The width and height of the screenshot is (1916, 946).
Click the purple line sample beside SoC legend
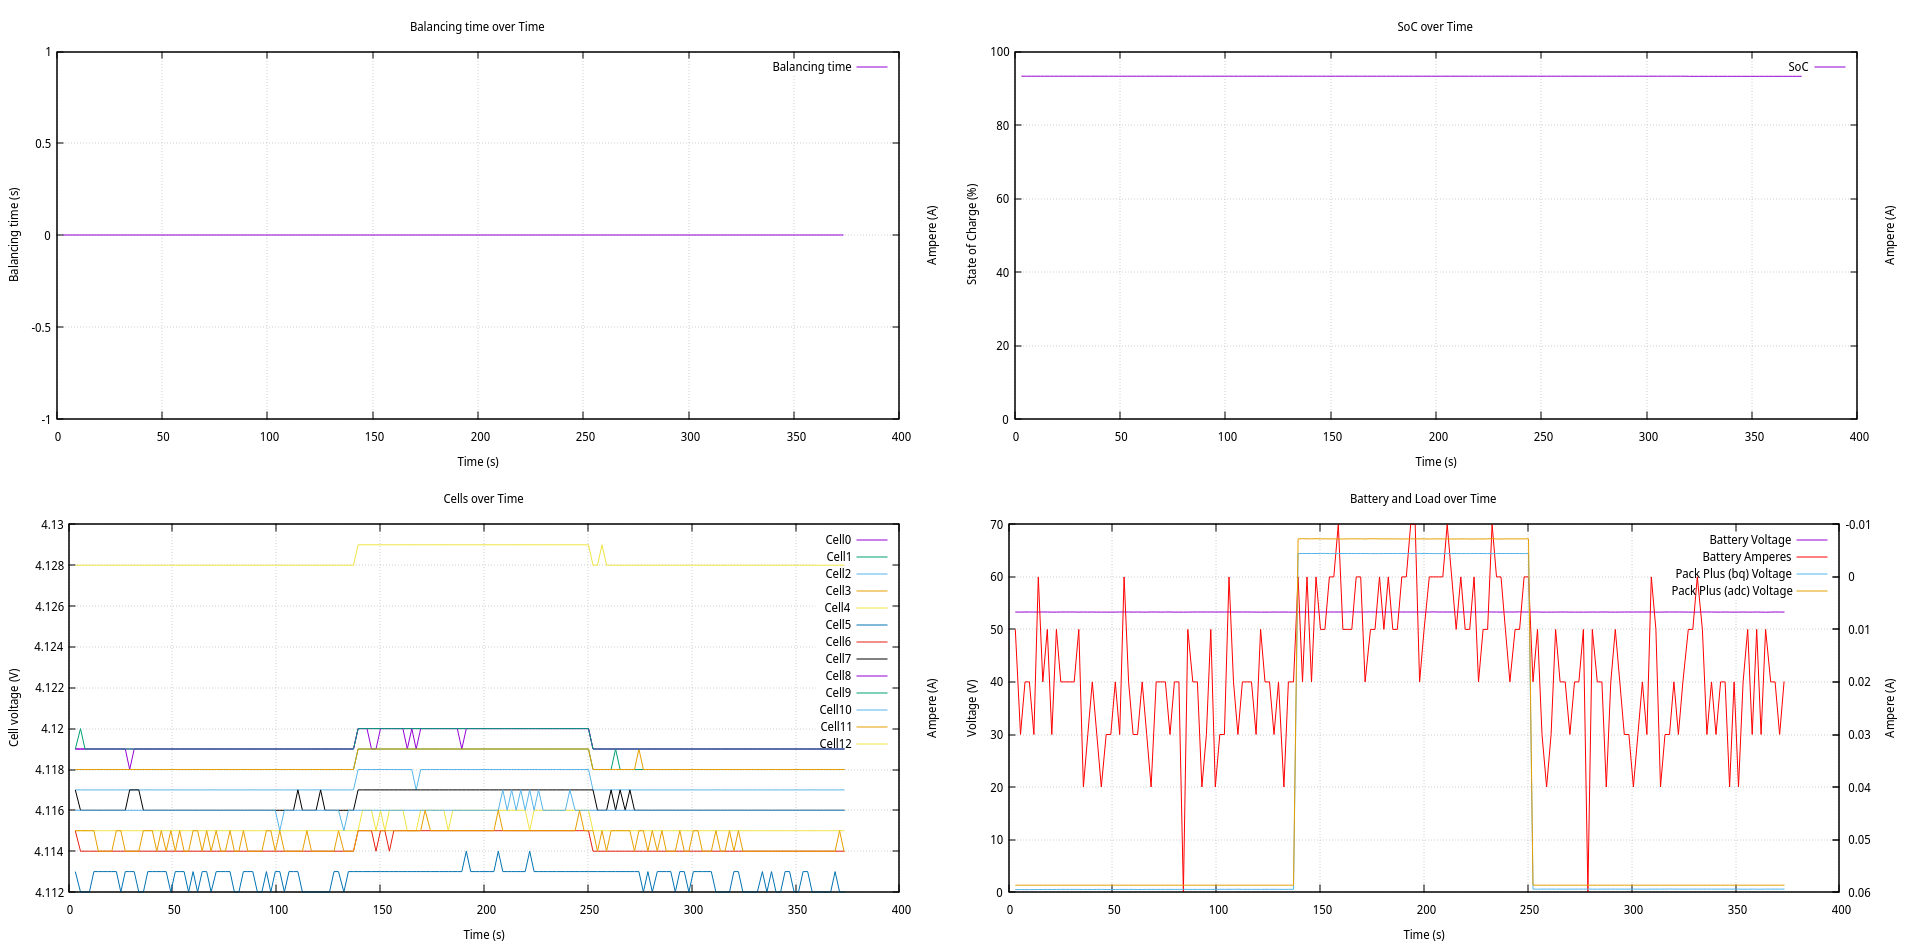[1829, 67]
